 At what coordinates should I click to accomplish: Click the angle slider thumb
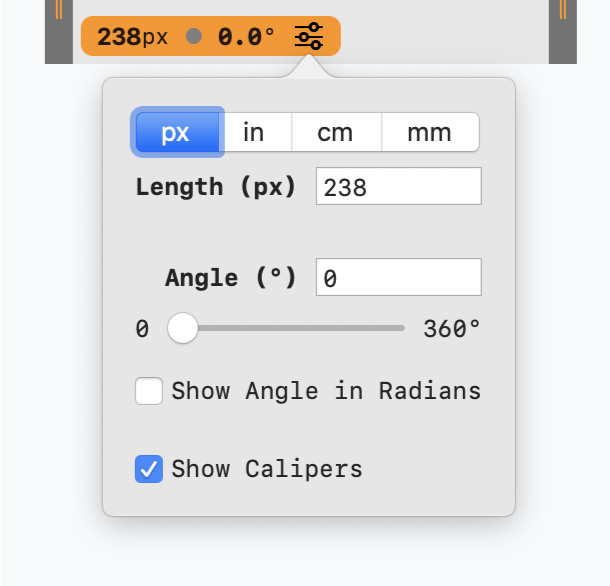click(182, 328)
